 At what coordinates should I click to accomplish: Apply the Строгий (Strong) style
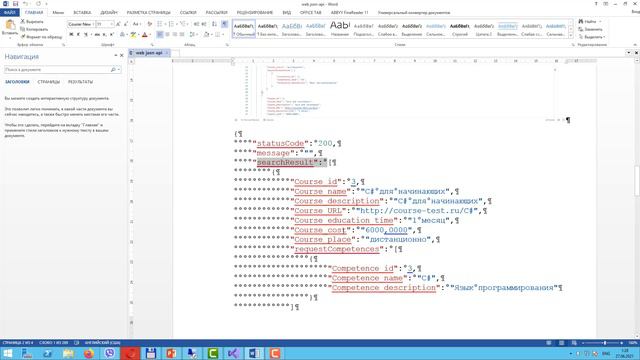point(460,29)
